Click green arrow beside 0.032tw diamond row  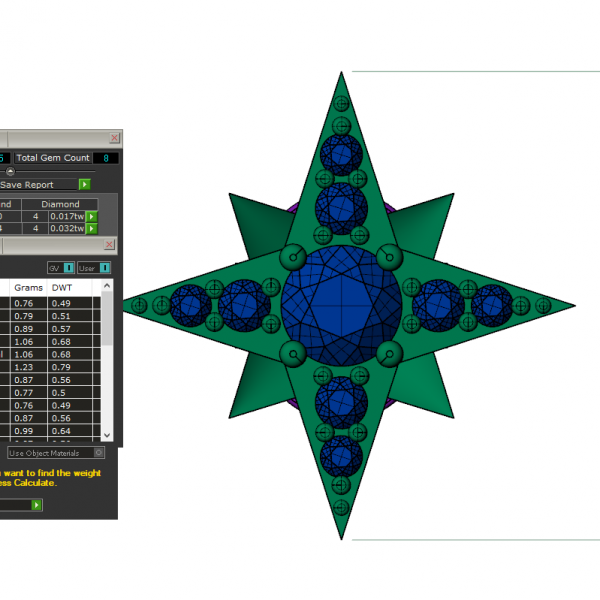pyautogui.click(x=92, y=228)
